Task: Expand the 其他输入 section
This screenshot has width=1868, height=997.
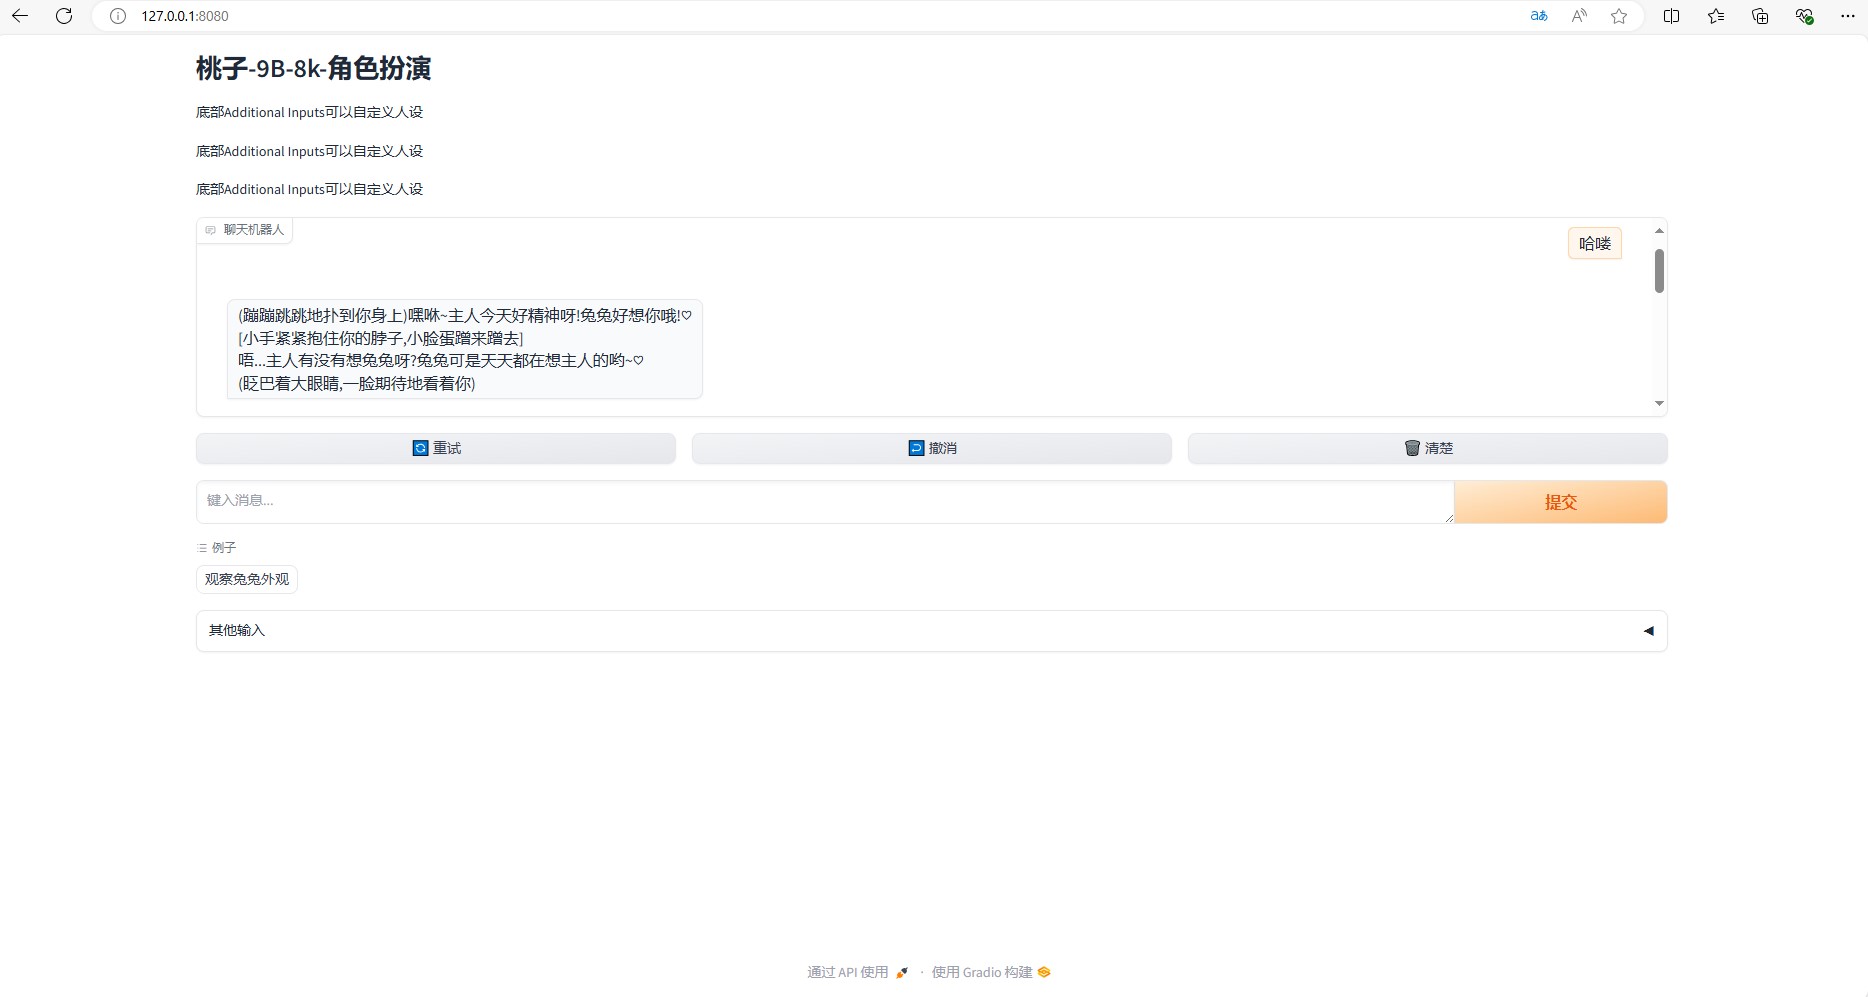Action: tap(932, 631)
